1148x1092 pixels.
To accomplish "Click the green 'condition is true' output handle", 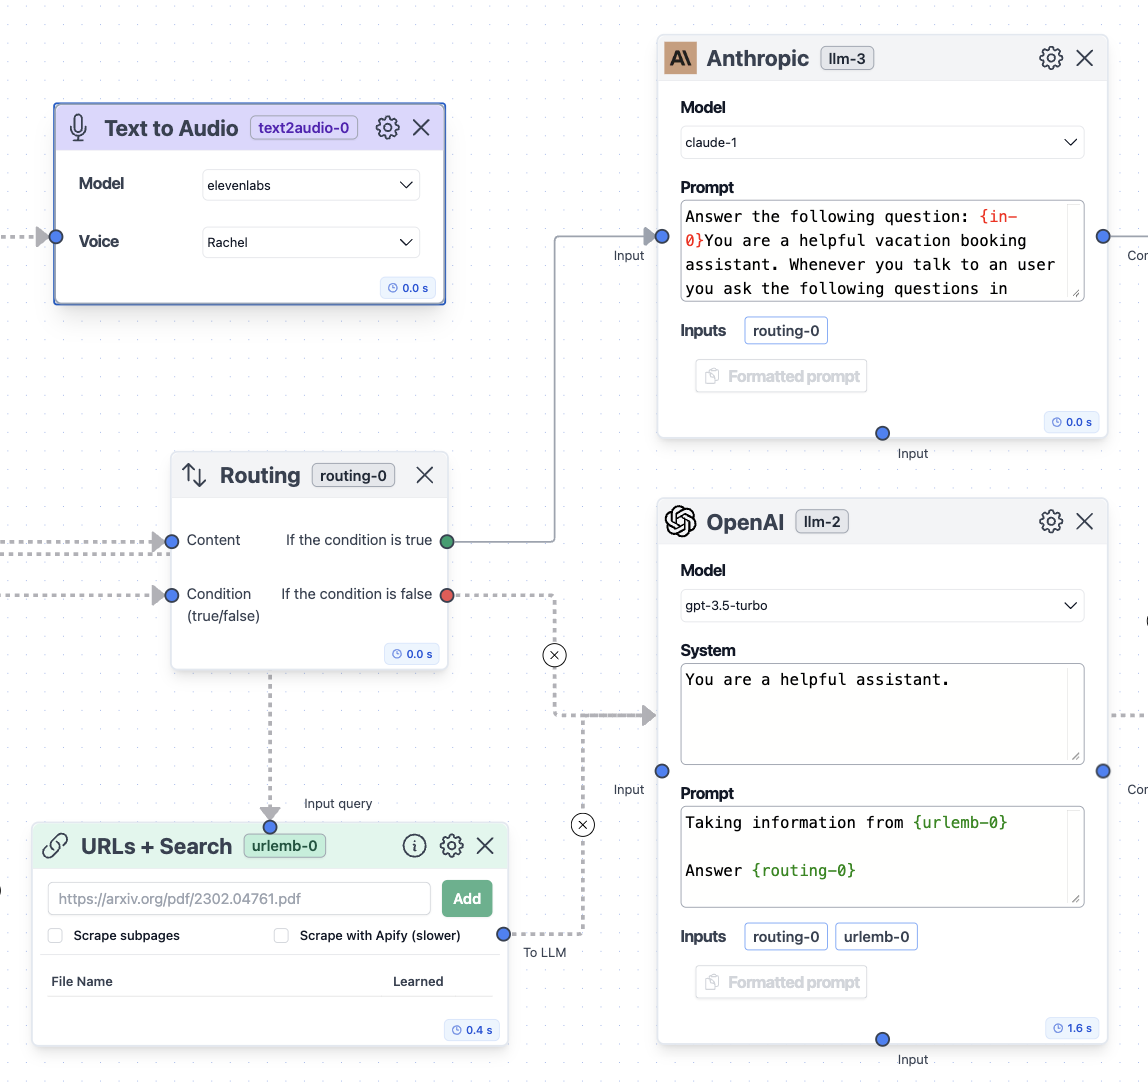I will 447,542.
